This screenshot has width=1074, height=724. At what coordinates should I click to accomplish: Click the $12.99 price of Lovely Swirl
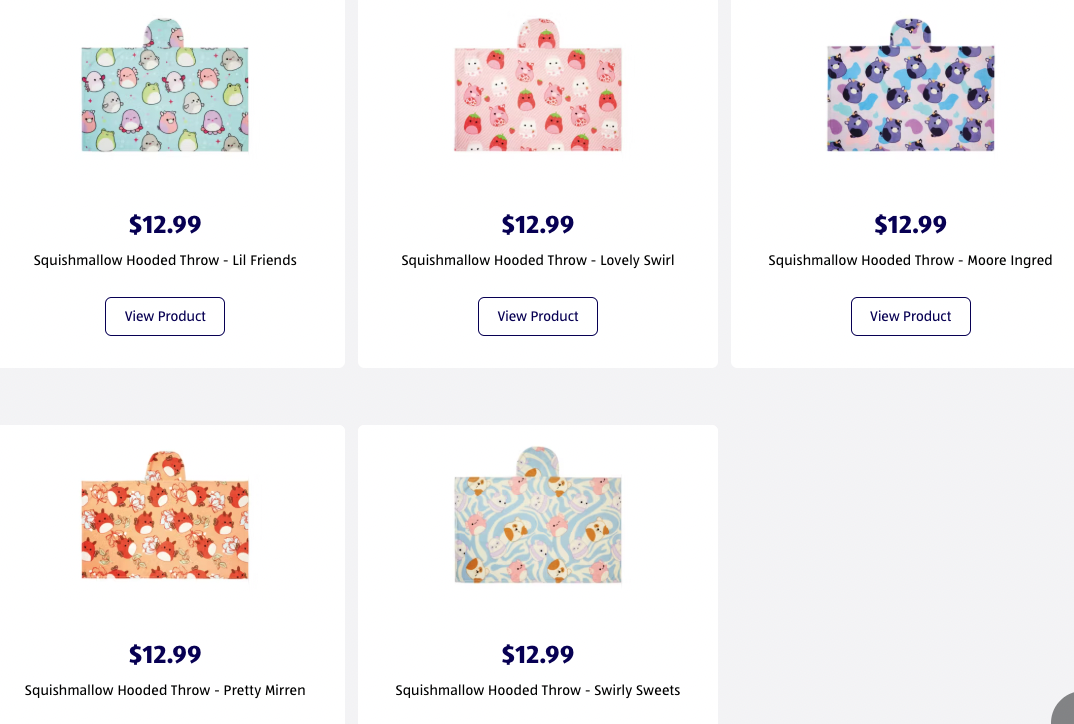[x=538, y=224]
